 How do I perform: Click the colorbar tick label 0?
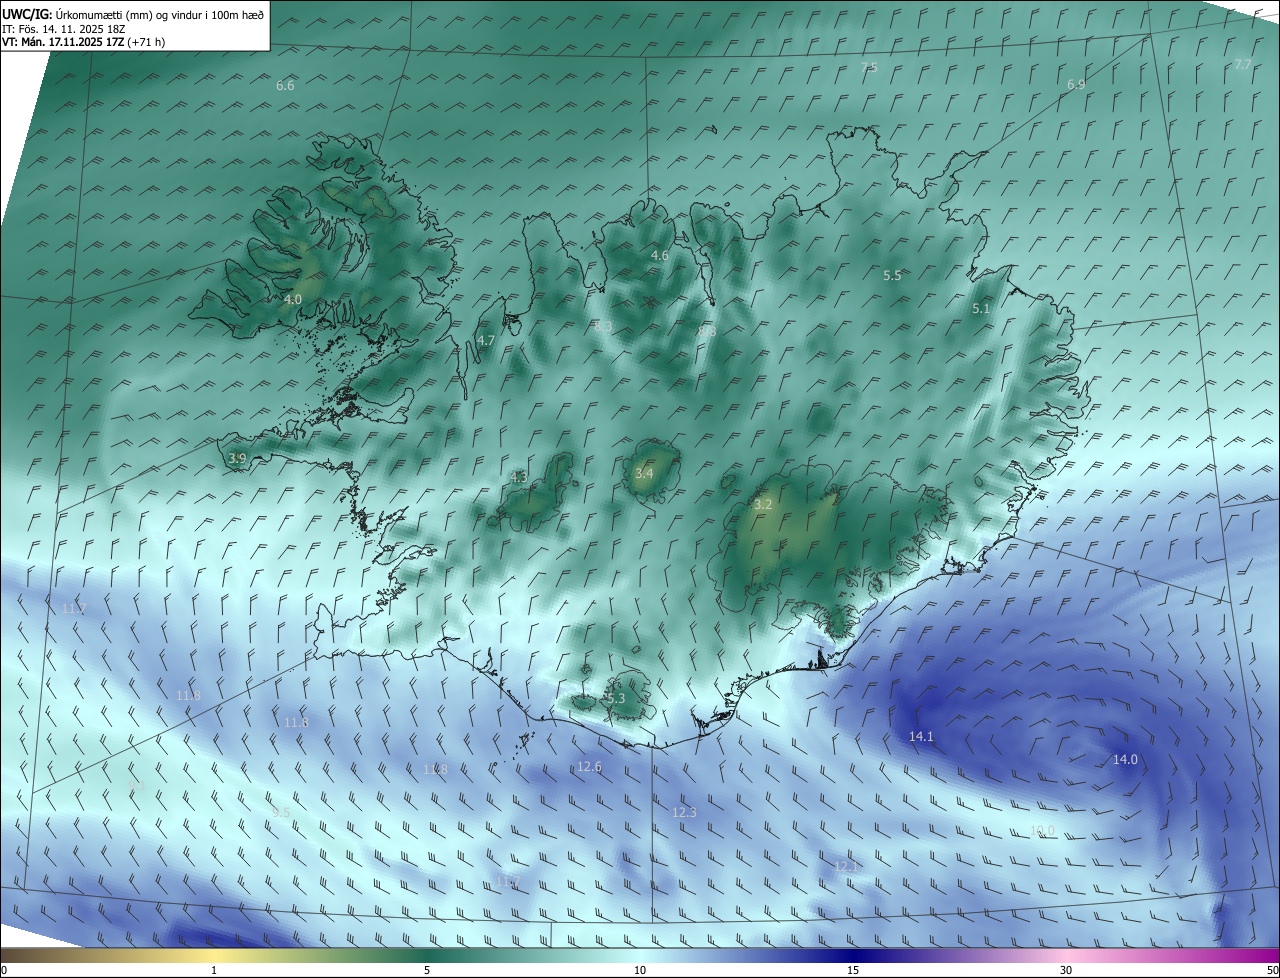(4, 971)
